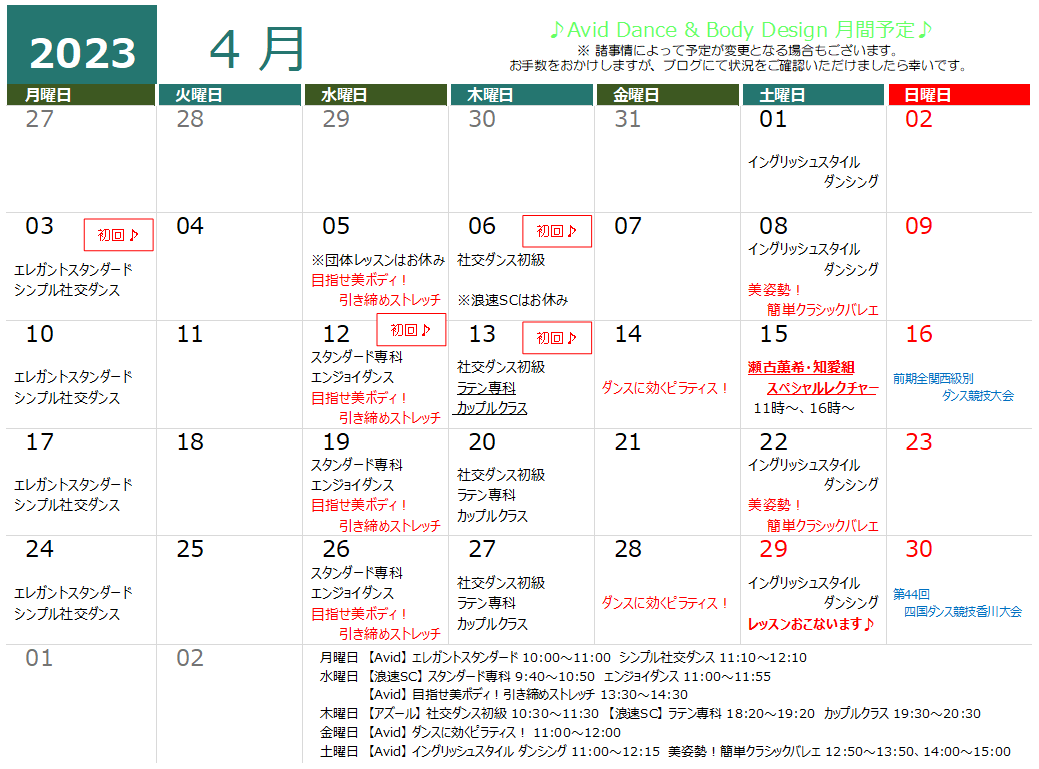Click ダンスに効くピラティス！ on April 28

[x=665, y=603]
